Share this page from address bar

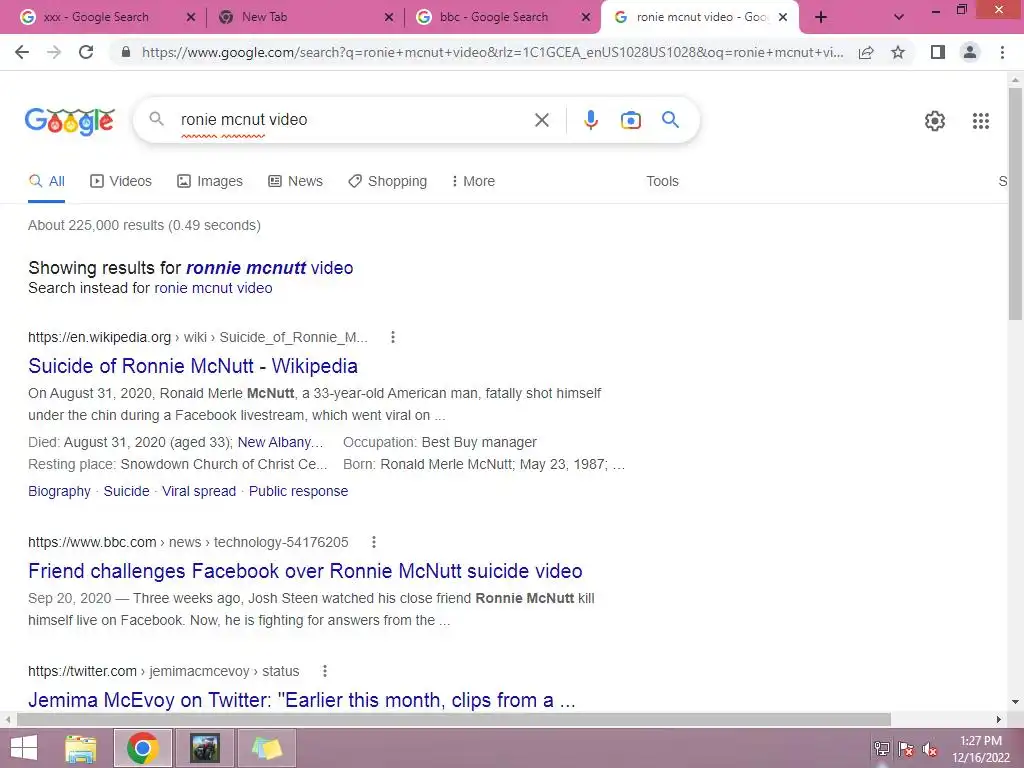[x=866, y=52]
